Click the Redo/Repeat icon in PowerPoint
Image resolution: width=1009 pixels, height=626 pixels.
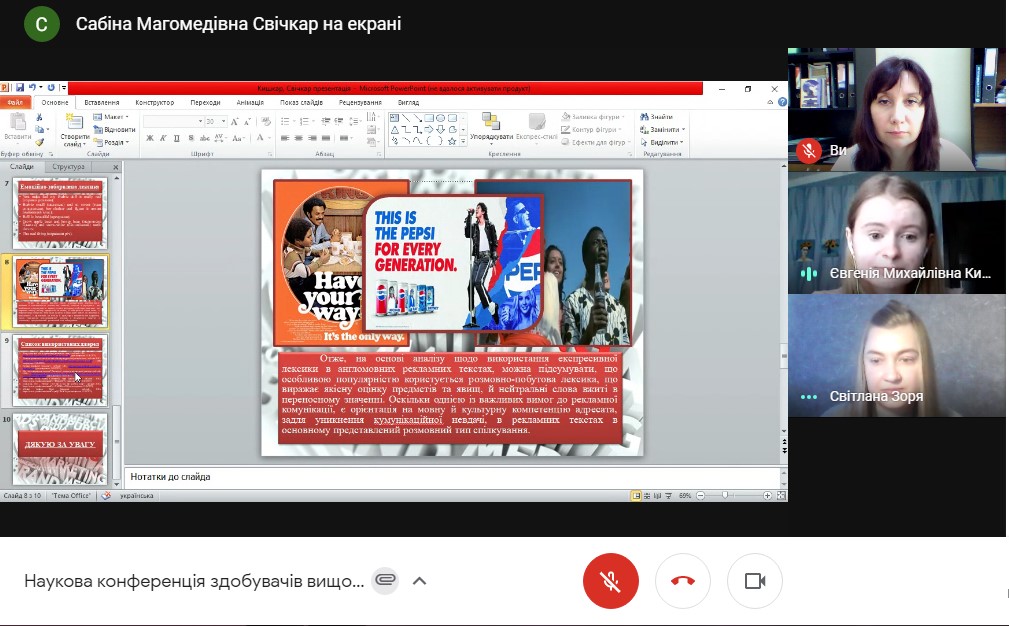pyautogui.click(x=51, y=87)
